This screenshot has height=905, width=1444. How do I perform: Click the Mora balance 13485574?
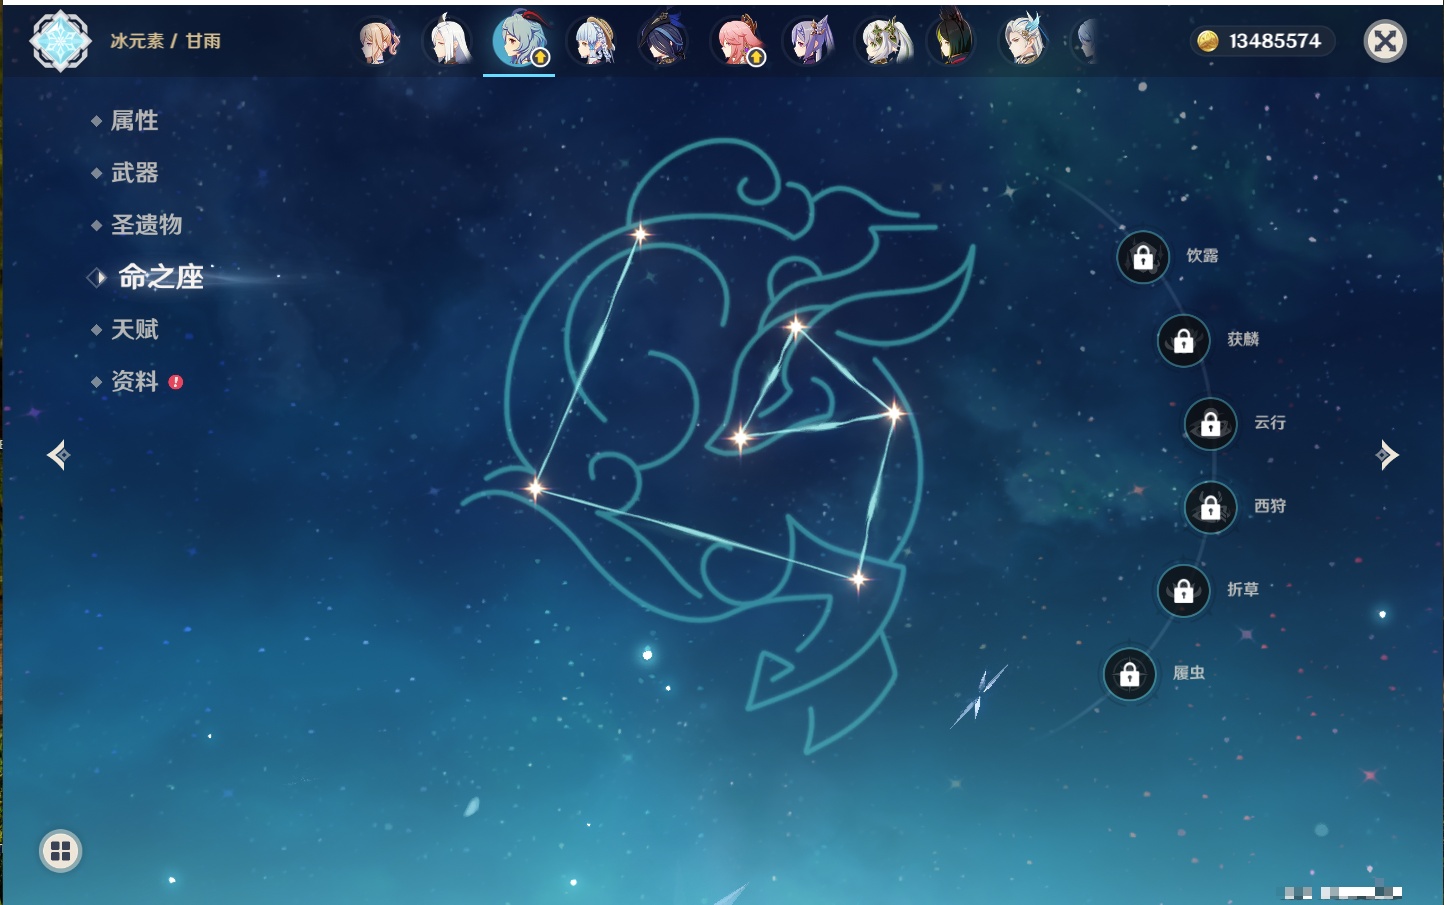1262,41
